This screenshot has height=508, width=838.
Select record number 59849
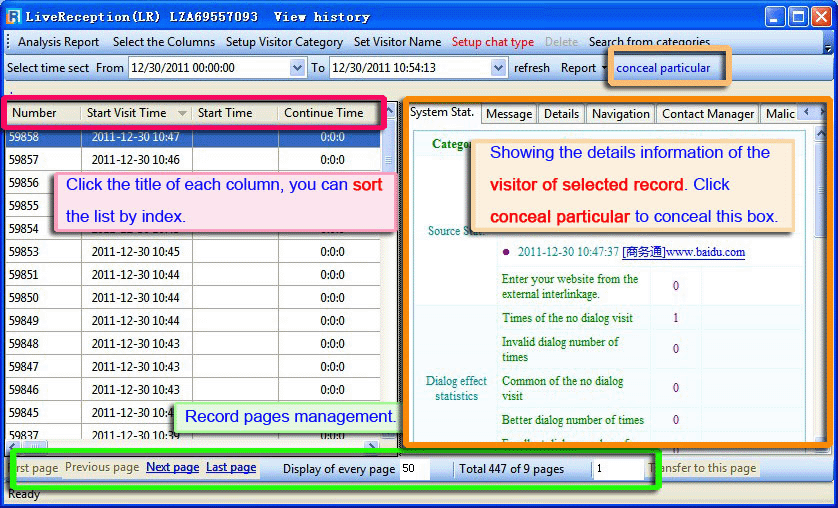tap(193, 321)
